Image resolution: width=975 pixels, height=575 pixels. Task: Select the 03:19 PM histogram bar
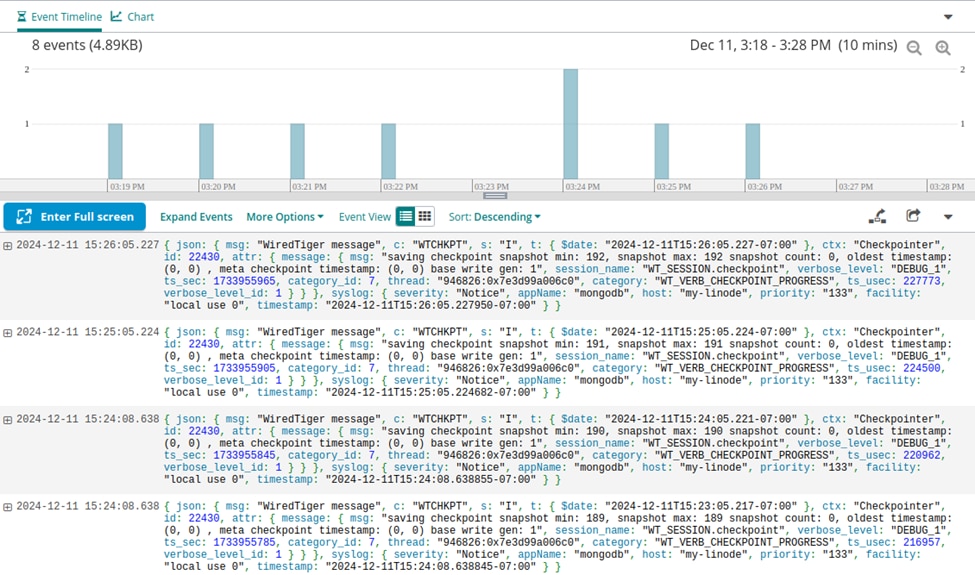[115, 151]
